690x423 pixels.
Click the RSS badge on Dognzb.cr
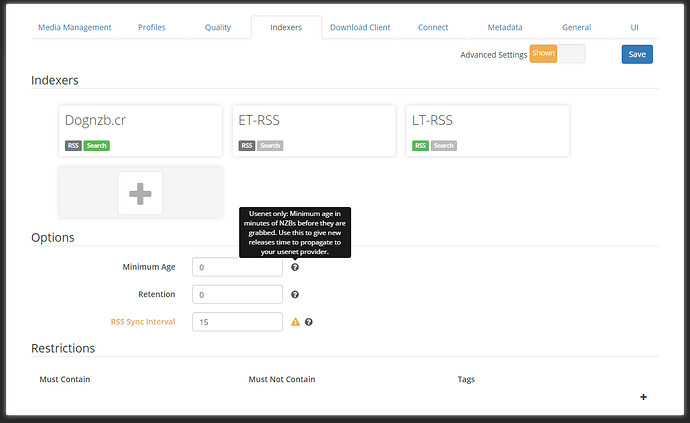click(x=73, y=146)
